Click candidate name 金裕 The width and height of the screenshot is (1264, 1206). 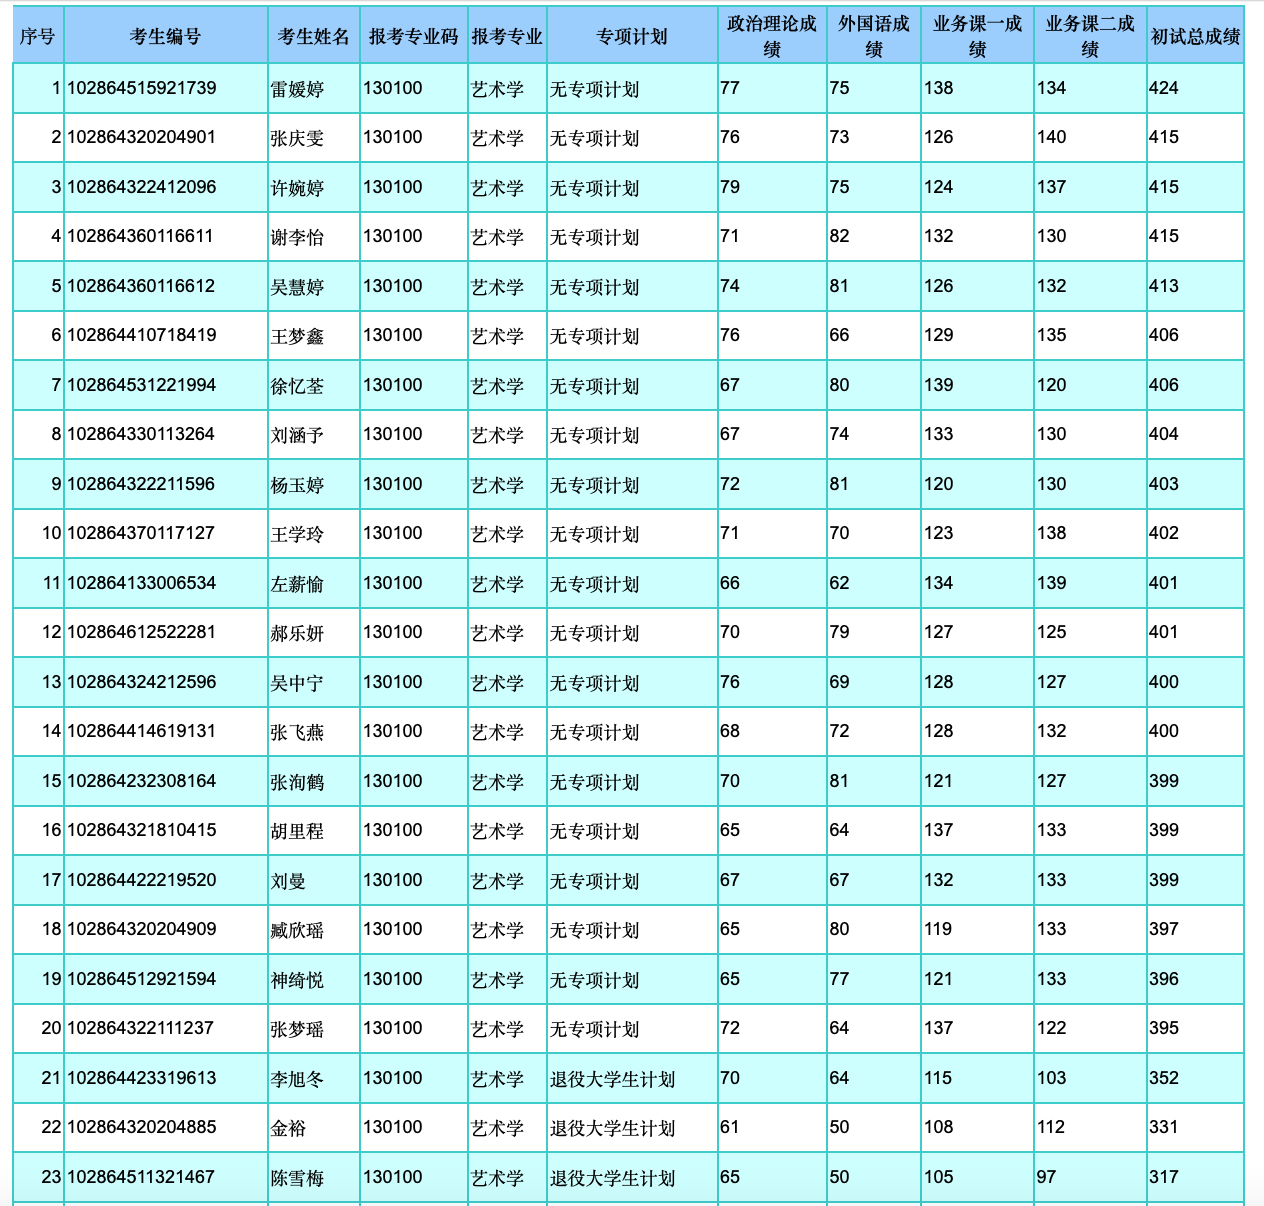pos(288,1128)
